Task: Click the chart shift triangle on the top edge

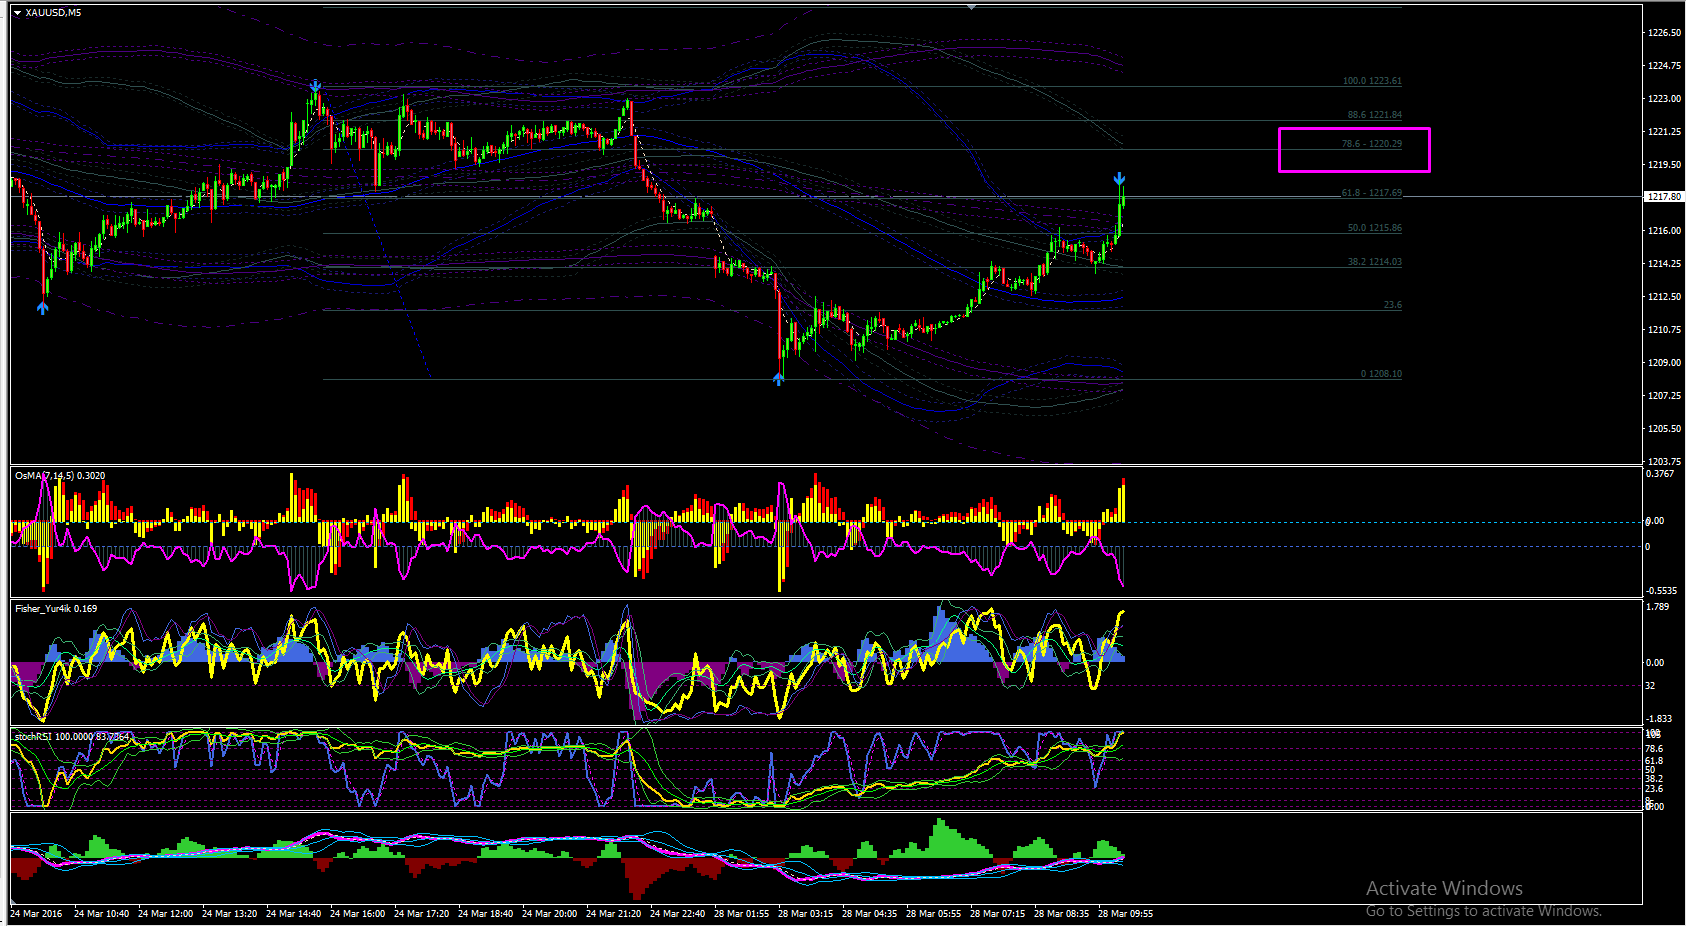Action: tap(972, 8)
